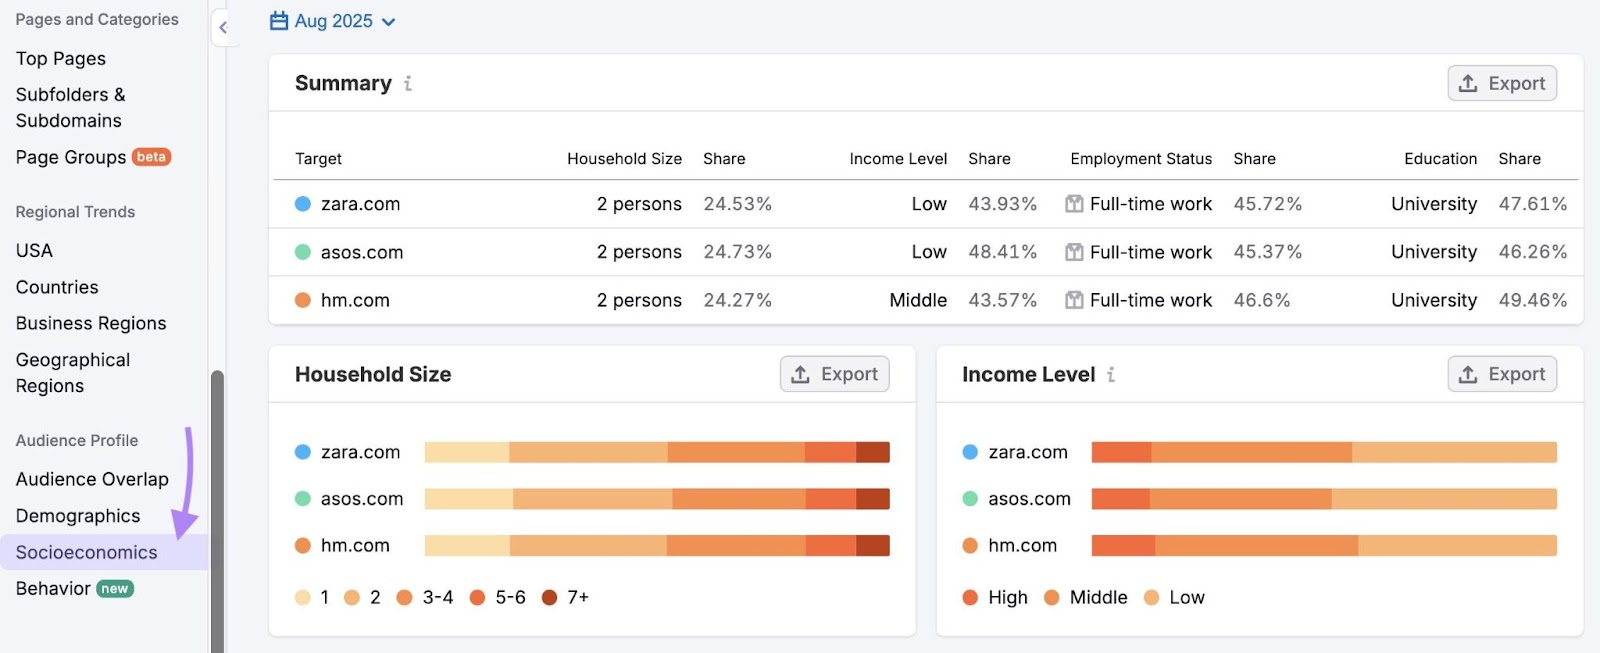Toggle the 3-4 persons legend item

tap(425, 598)
